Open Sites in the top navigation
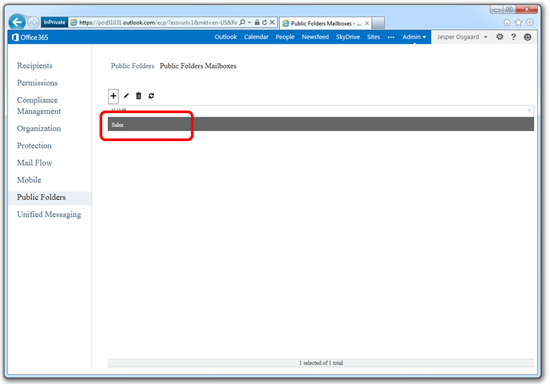This screenshot has height=385, width=550. tap(373, 37)
